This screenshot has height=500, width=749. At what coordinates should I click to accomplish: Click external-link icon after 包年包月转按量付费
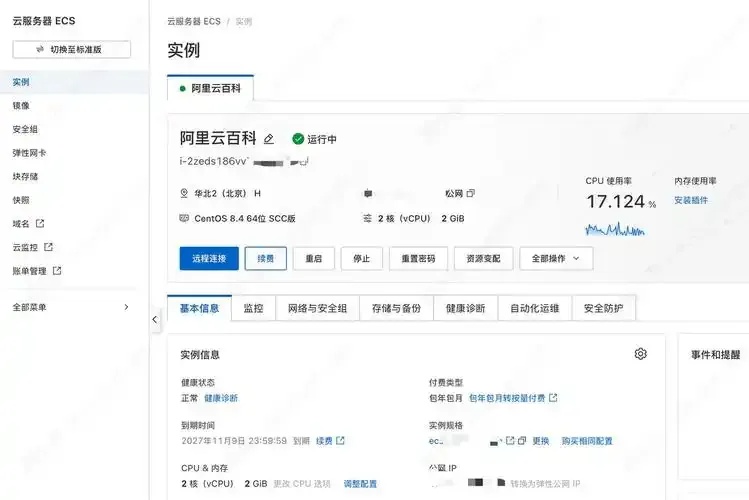[553, 398]
